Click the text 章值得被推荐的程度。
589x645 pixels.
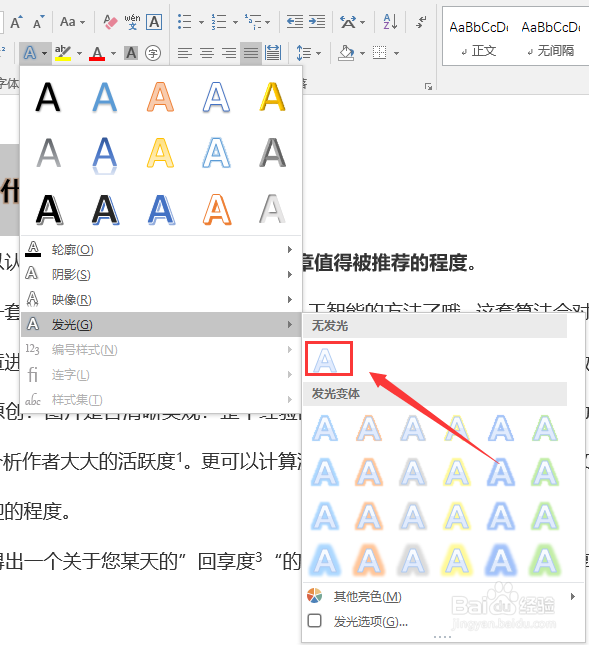click(388, 263)
